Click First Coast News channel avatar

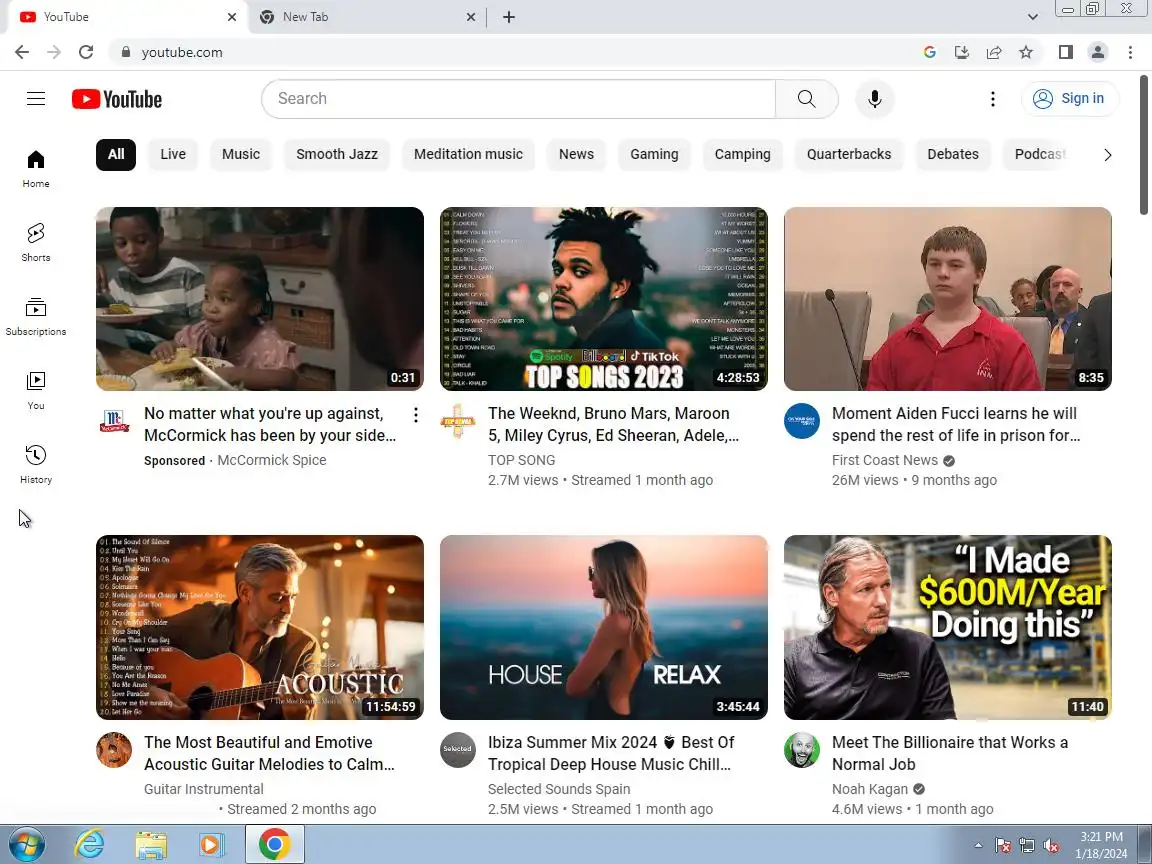(x=802, y=421)
